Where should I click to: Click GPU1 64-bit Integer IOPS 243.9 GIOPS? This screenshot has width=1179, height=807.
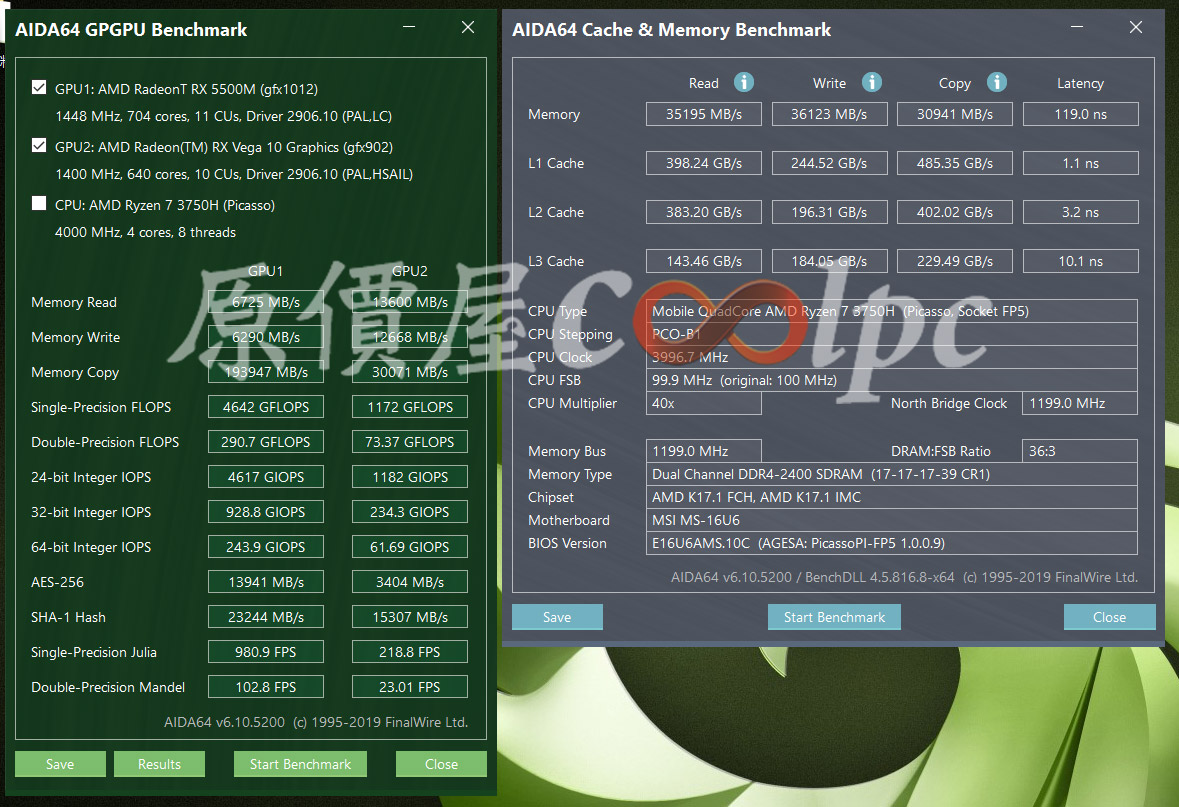[x=266, y=547]
